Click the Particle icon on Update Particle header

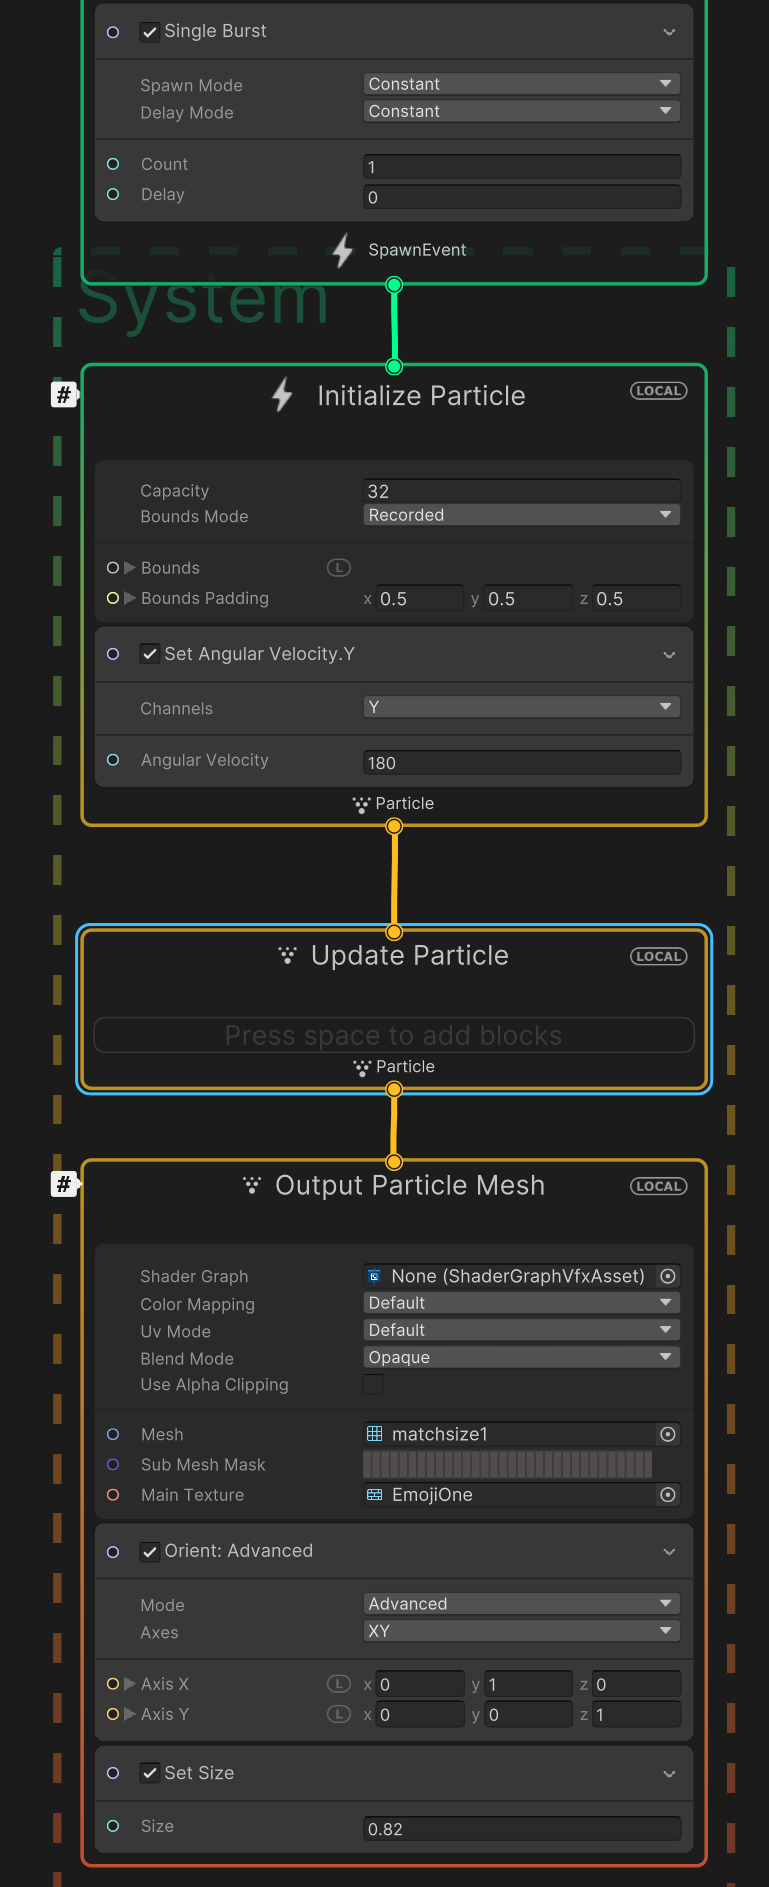[x=289, y=955]
